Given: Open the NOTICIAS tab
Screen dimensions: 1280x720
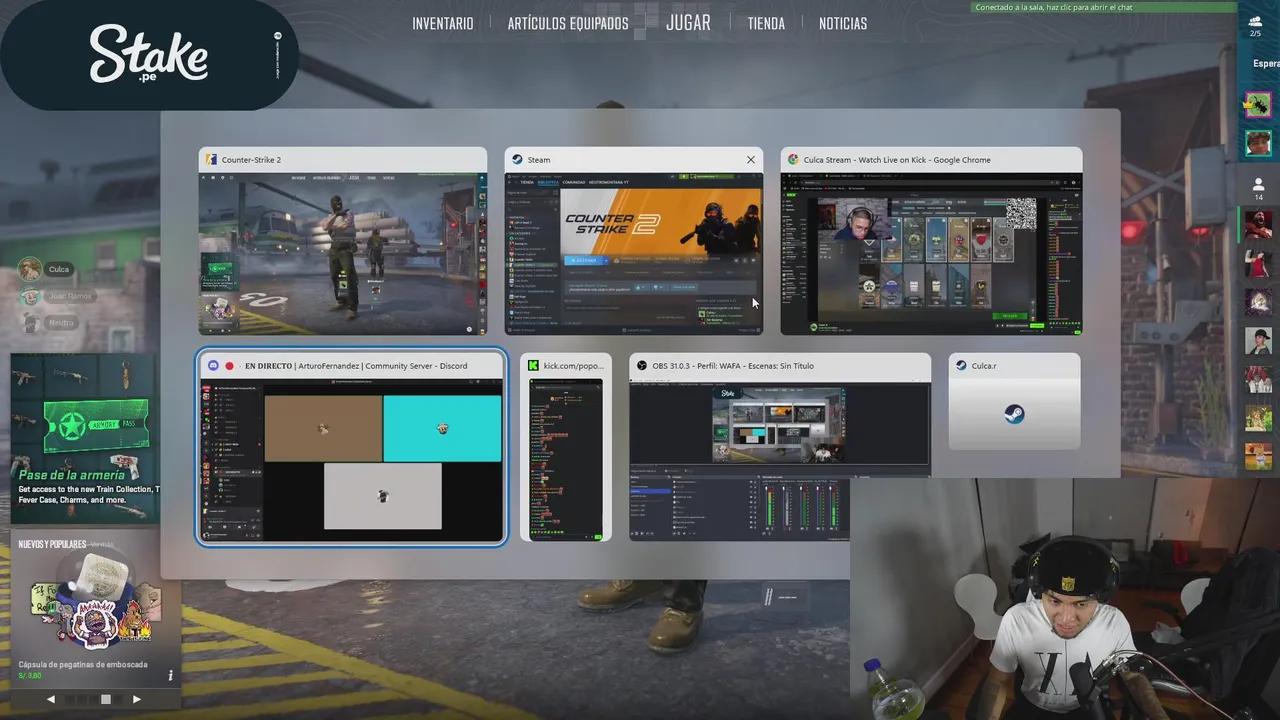Looking at the screenshot, I should 843,23.
